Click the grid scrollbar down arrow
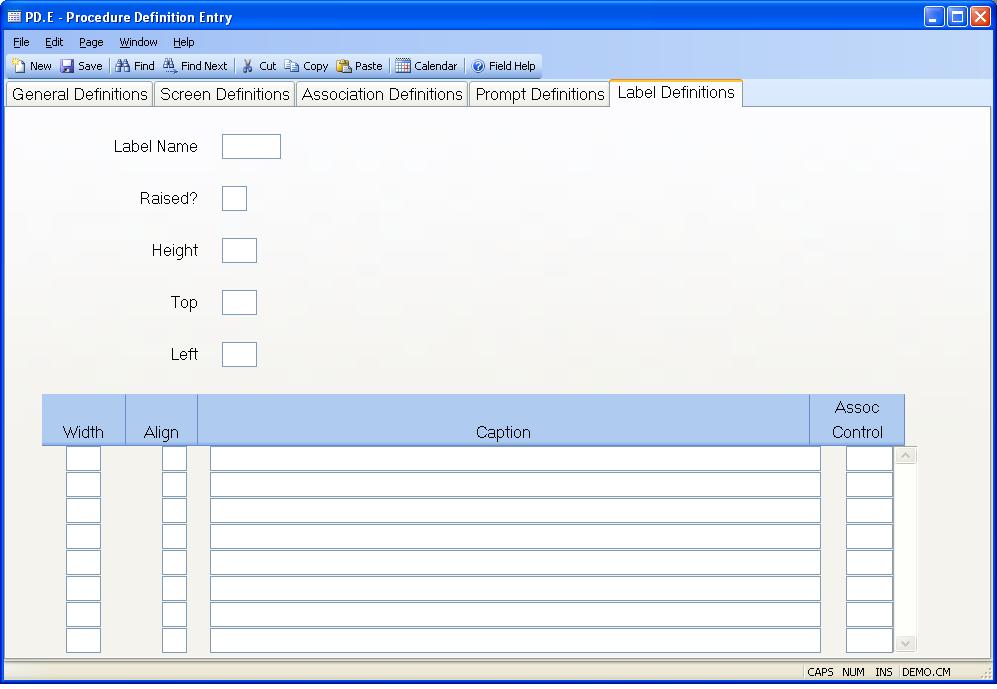This screenshot has width=997, height=689. pyautogui.click(x=905, y=643)
